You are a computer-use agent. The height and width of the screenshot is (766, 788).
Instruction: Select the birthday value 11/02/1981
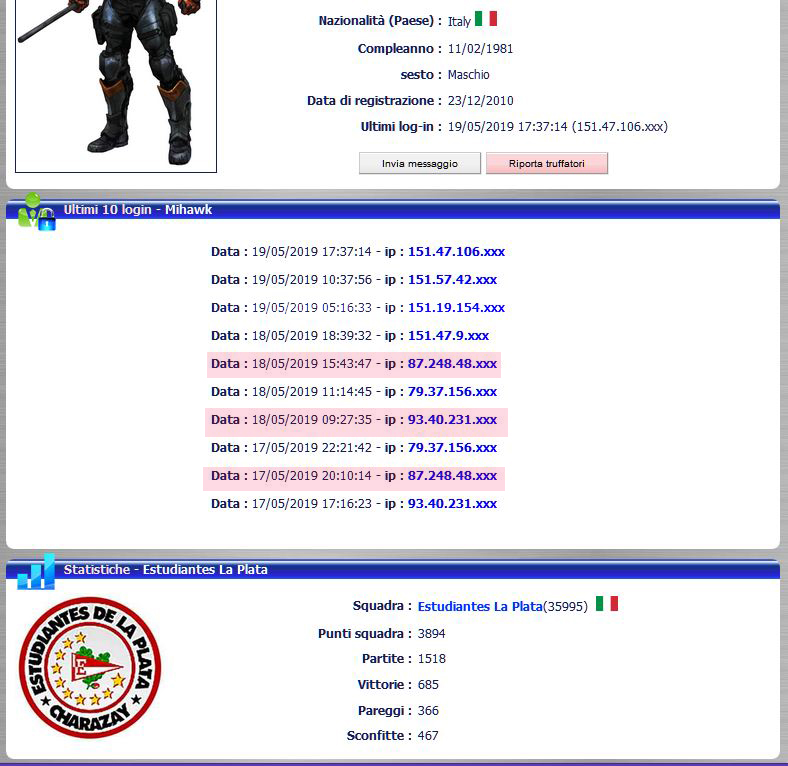[x=480, y=49]
